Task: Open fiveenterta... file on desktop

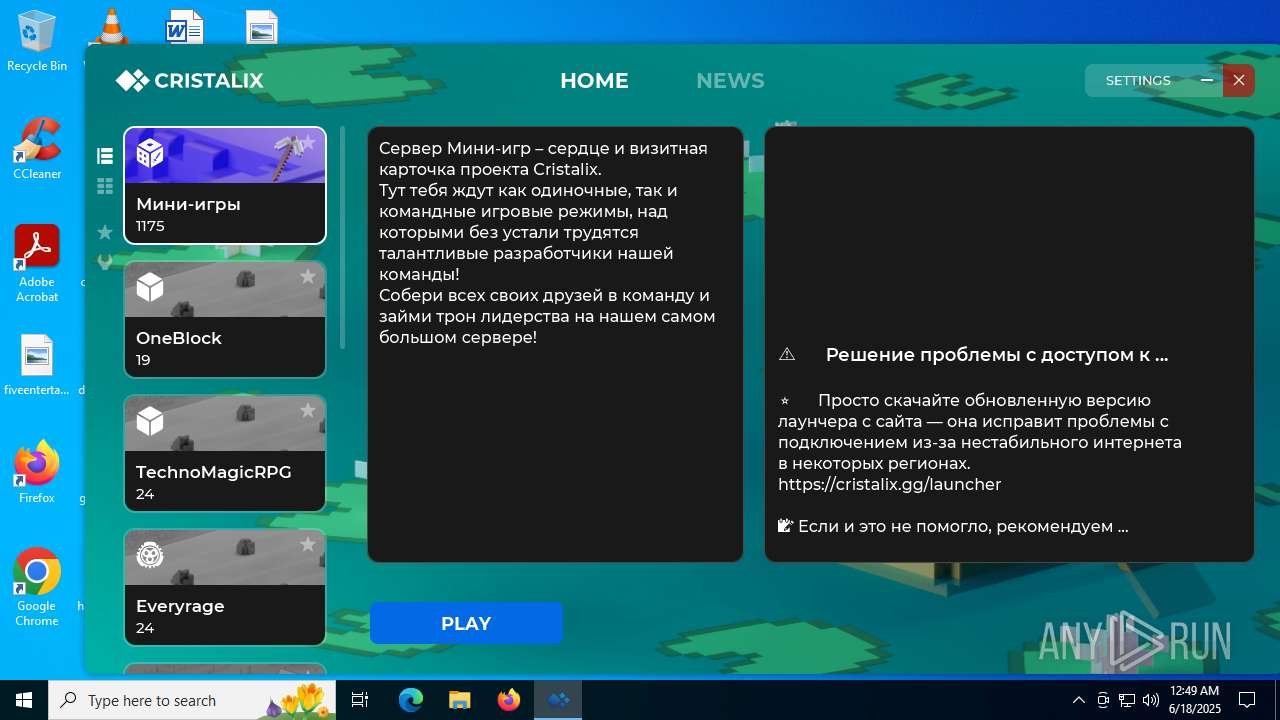Action: pyautogui.click(x=37, y=366)
